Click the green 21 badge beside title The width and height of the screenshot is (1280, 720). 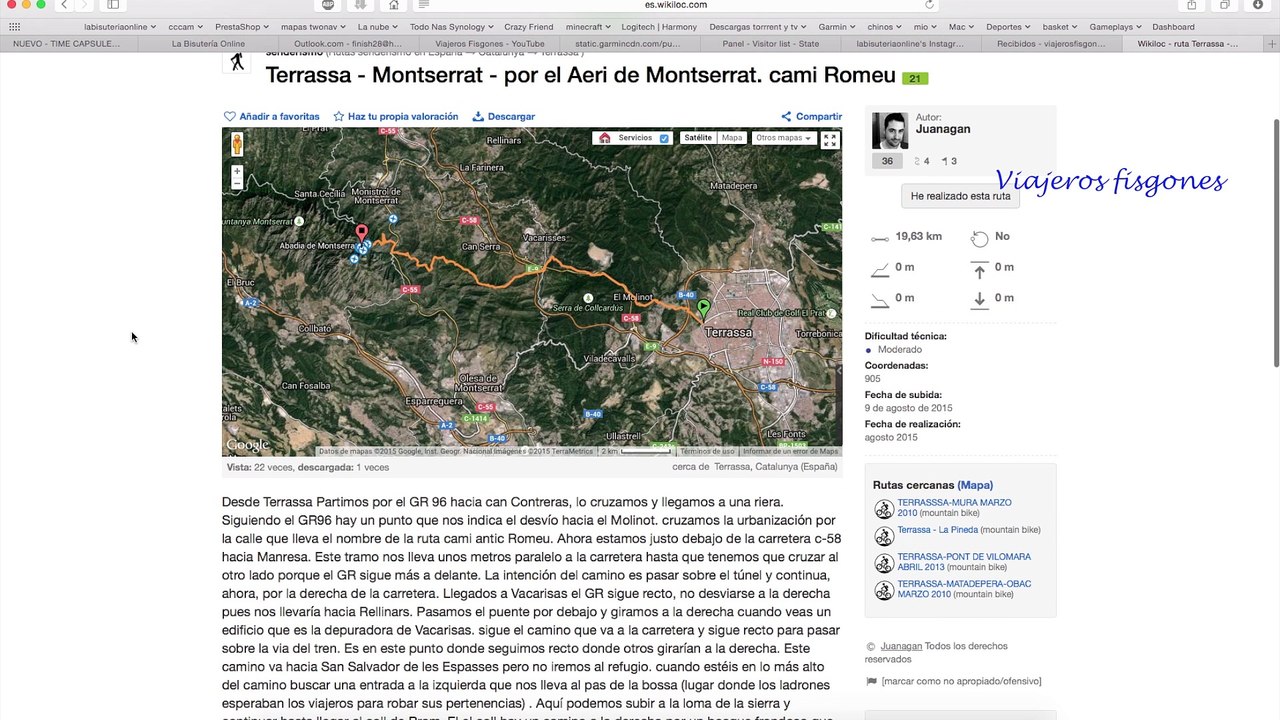[x=914, y=78]
